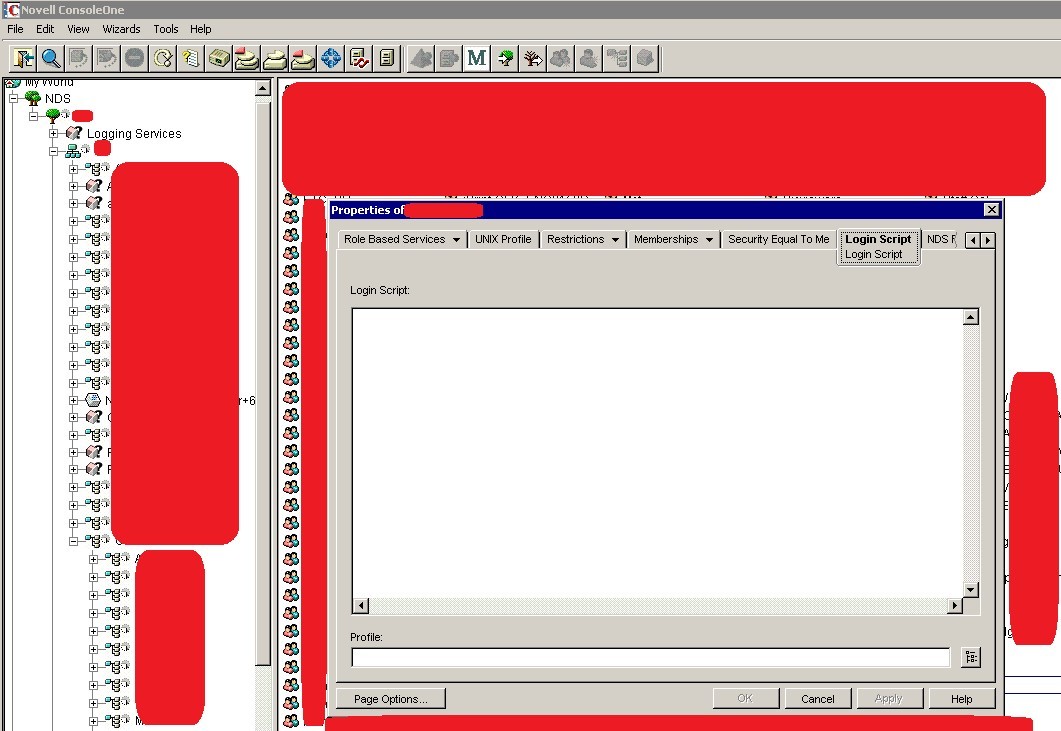Open the File menu
This screenshot has height=731, width=1061.
(15, 29)
